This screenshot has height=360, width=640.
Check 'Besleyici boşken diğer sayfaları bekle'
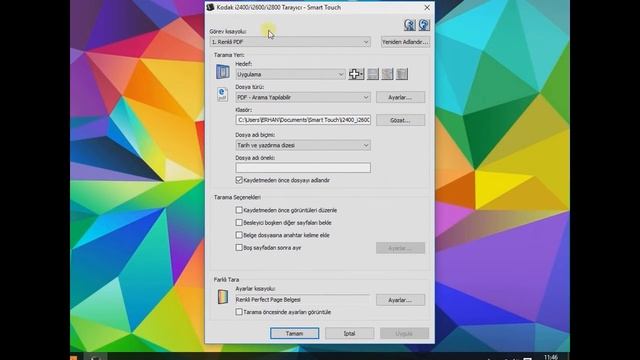pos(239,223)
